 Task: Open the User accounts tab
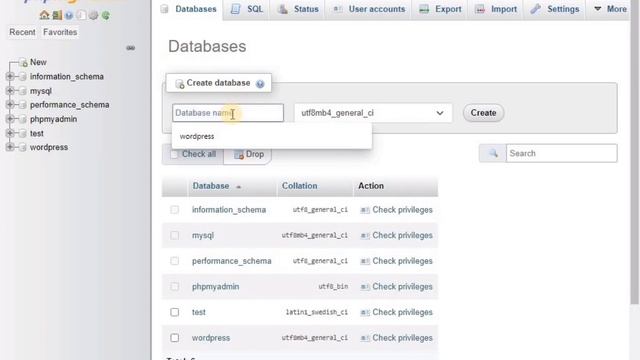point(369,9)
